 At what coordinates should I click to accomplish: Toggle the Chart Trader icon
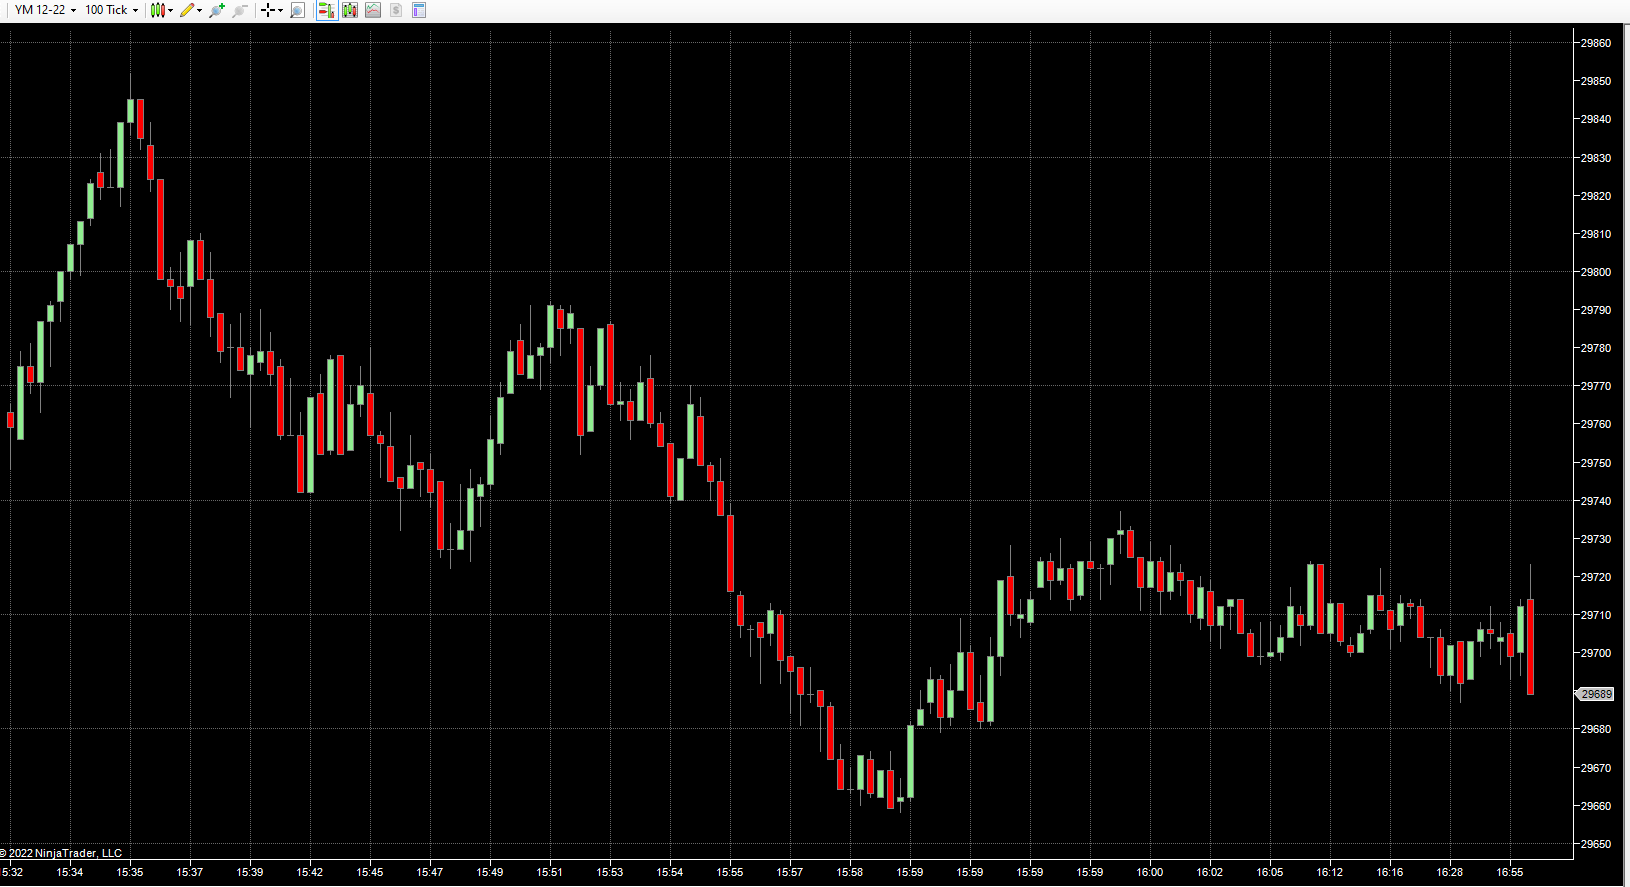(x=326, y=10)
